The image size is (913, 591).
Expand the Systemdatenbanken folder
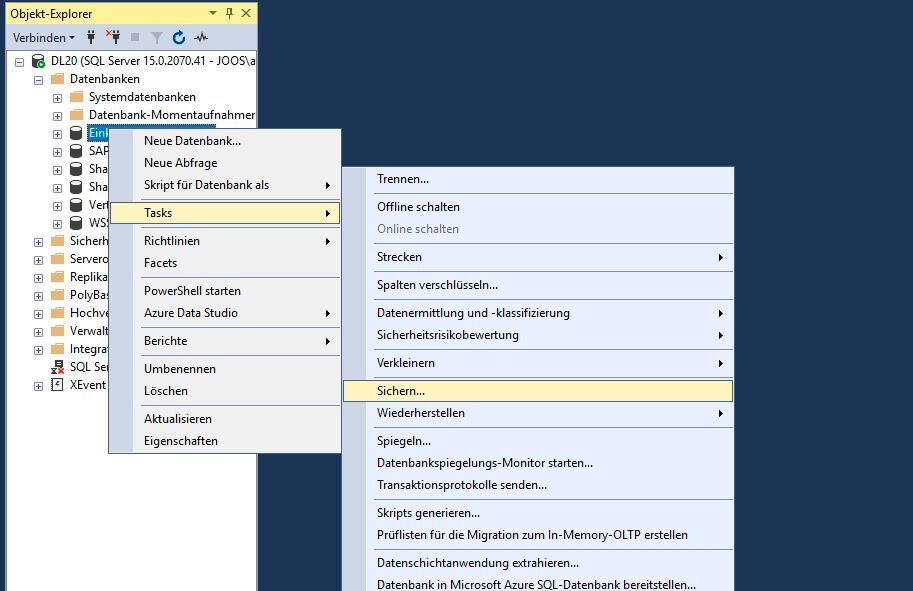[57, 96]
